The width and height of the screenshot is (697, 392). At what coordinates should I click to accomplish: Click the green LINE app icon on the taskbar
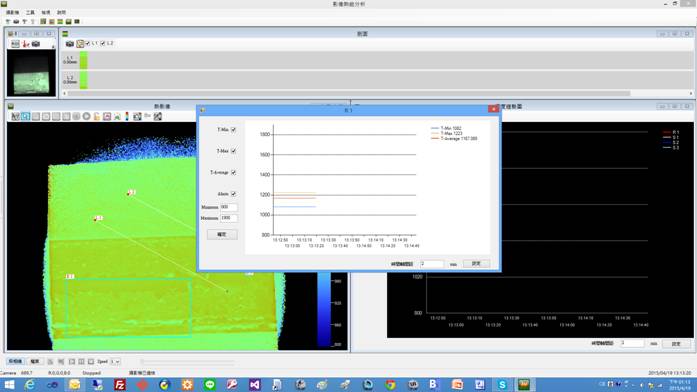click(x=210, y=385)
